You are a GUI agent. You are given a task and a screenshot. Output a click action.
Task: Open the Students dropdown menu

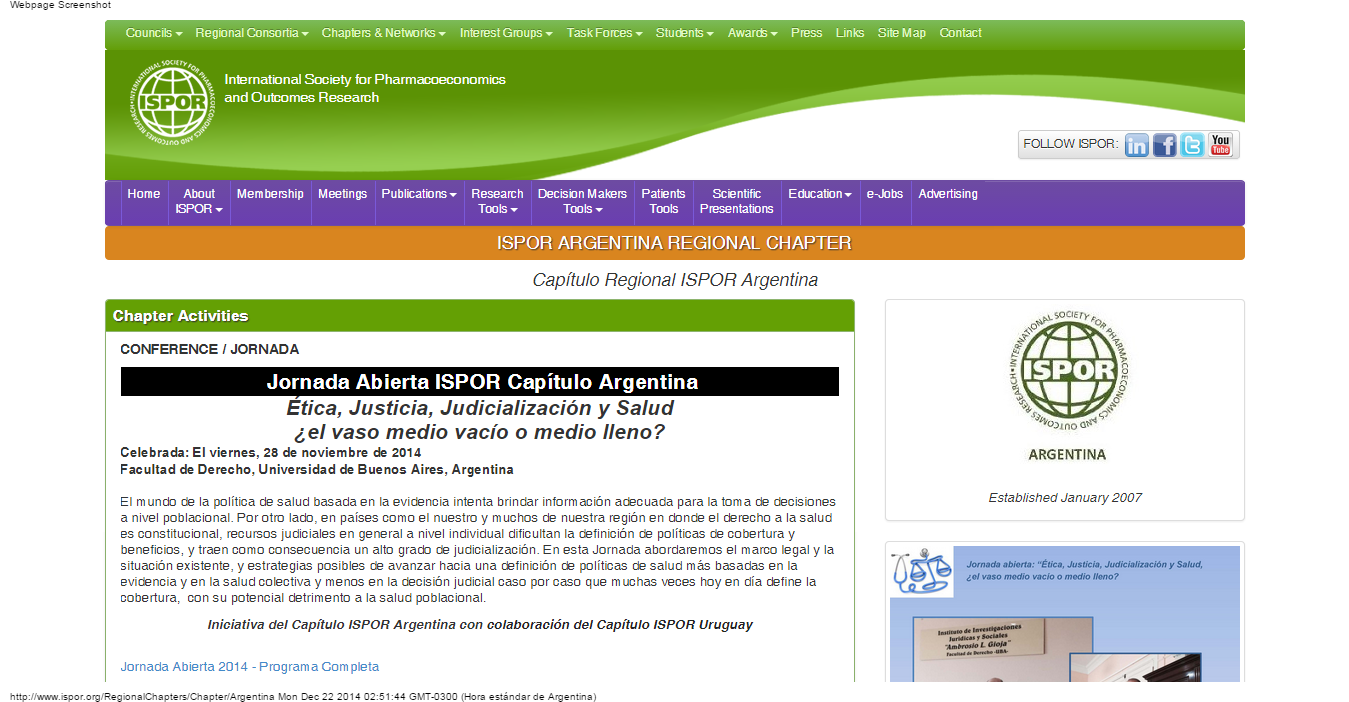click(684, 33)
